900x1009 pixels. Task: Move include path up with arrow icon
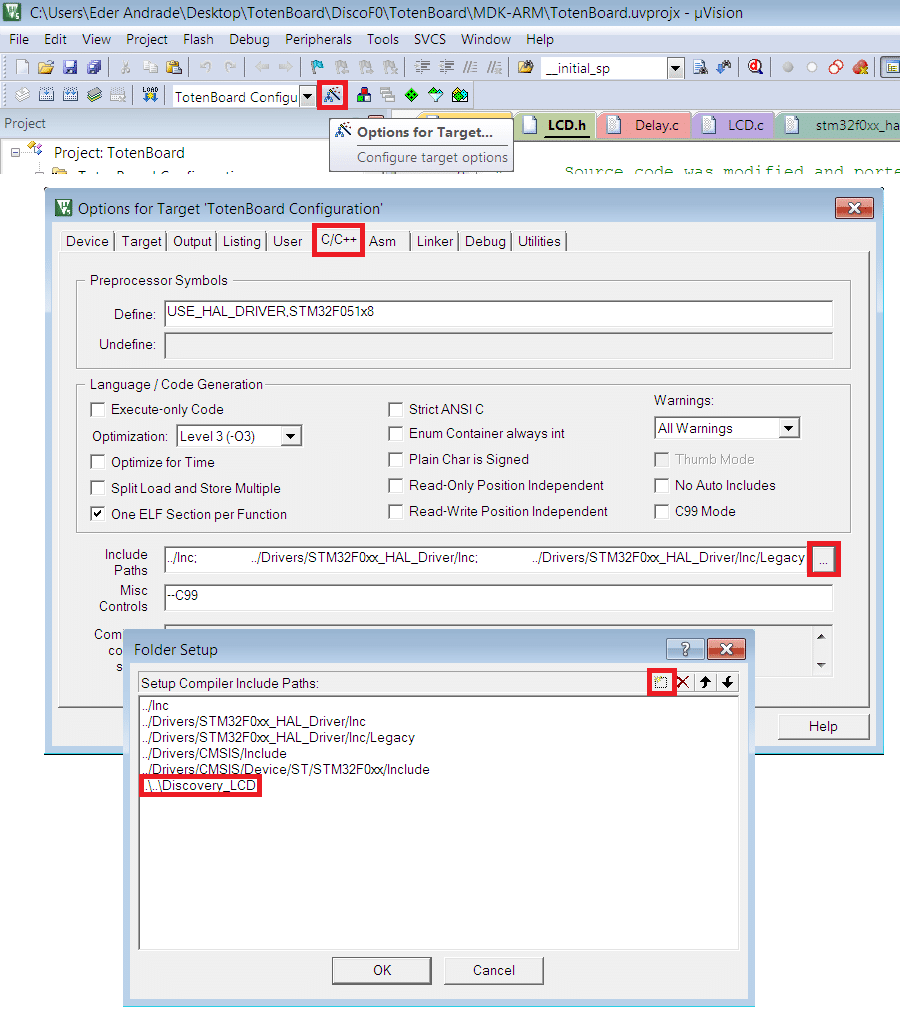coord(706,682)
